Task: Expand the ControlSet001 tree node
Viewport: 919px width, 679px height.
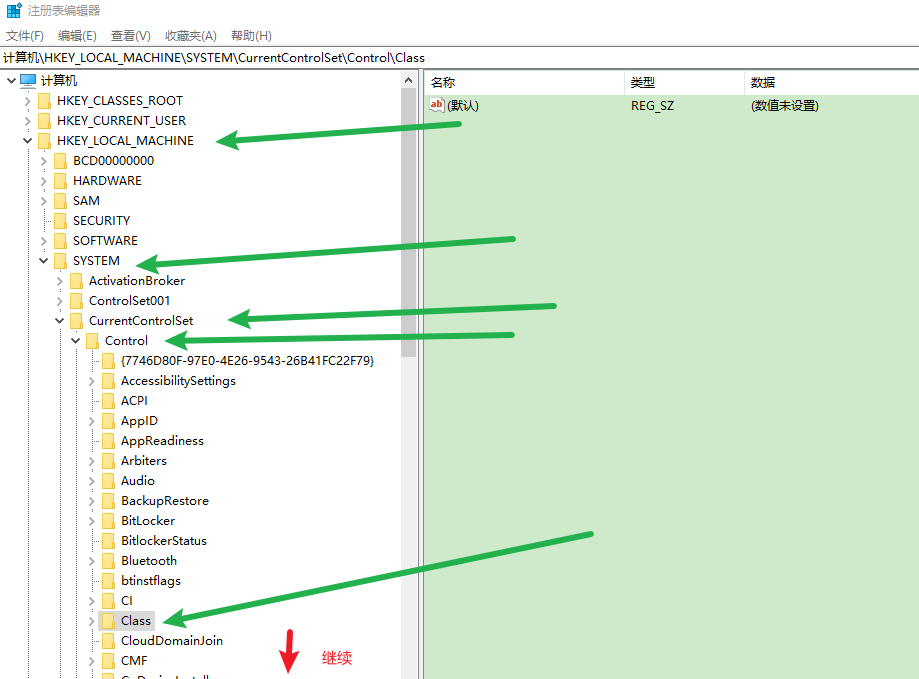Action: [x=59, y=300]
